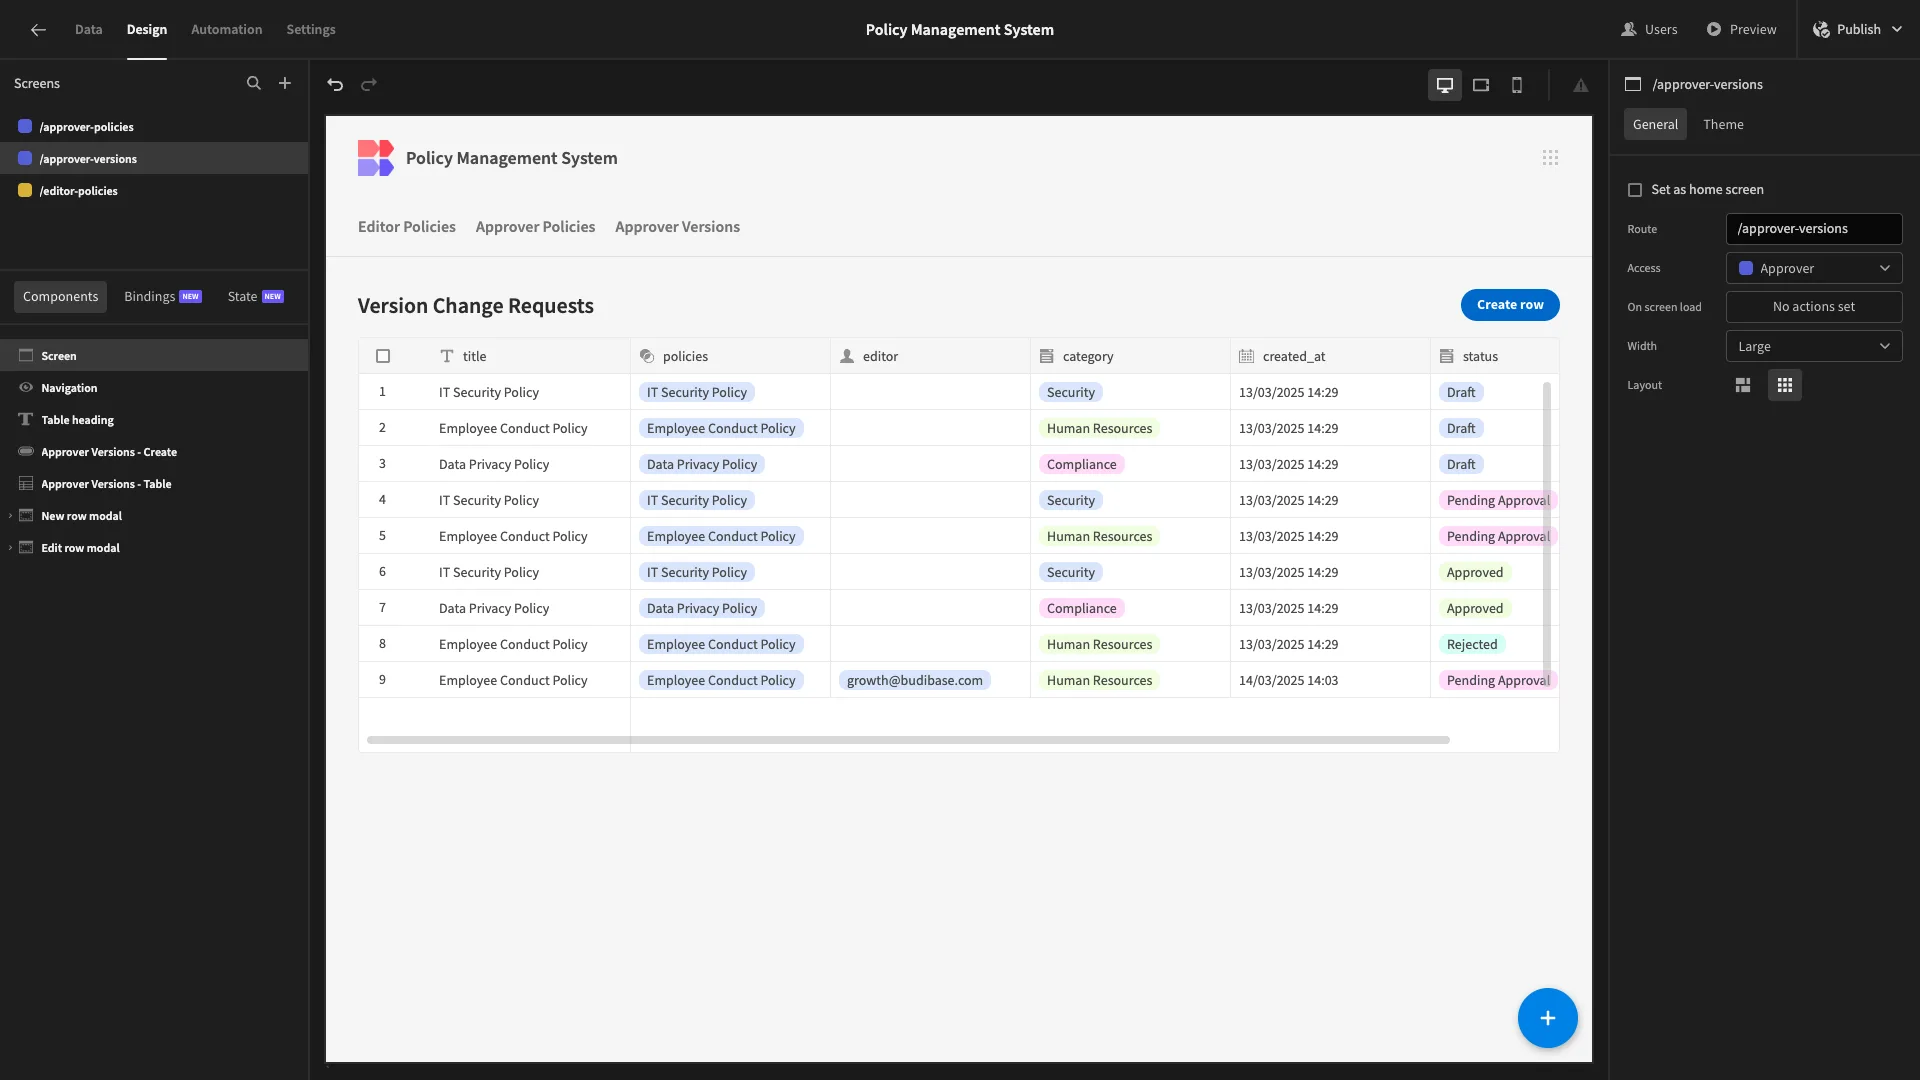
Task: Select the General tab
Action: pyautogui.click(x=1655, y=125)
